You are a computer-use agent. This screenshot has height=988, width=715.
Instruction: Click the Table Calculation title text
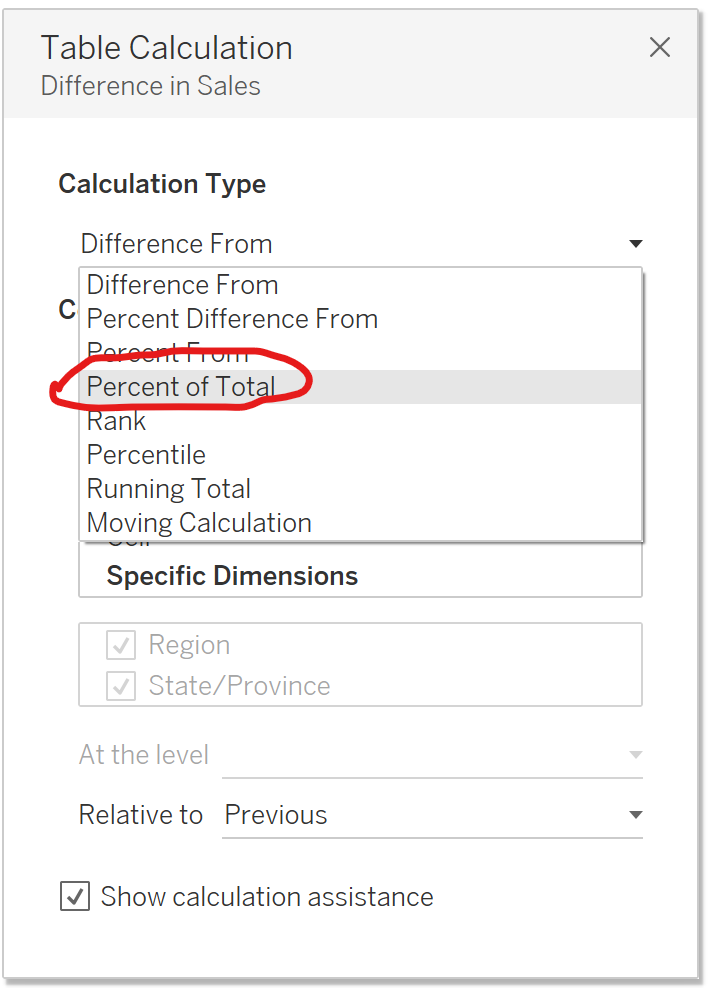pyautogui.click(x=166, y=48)
